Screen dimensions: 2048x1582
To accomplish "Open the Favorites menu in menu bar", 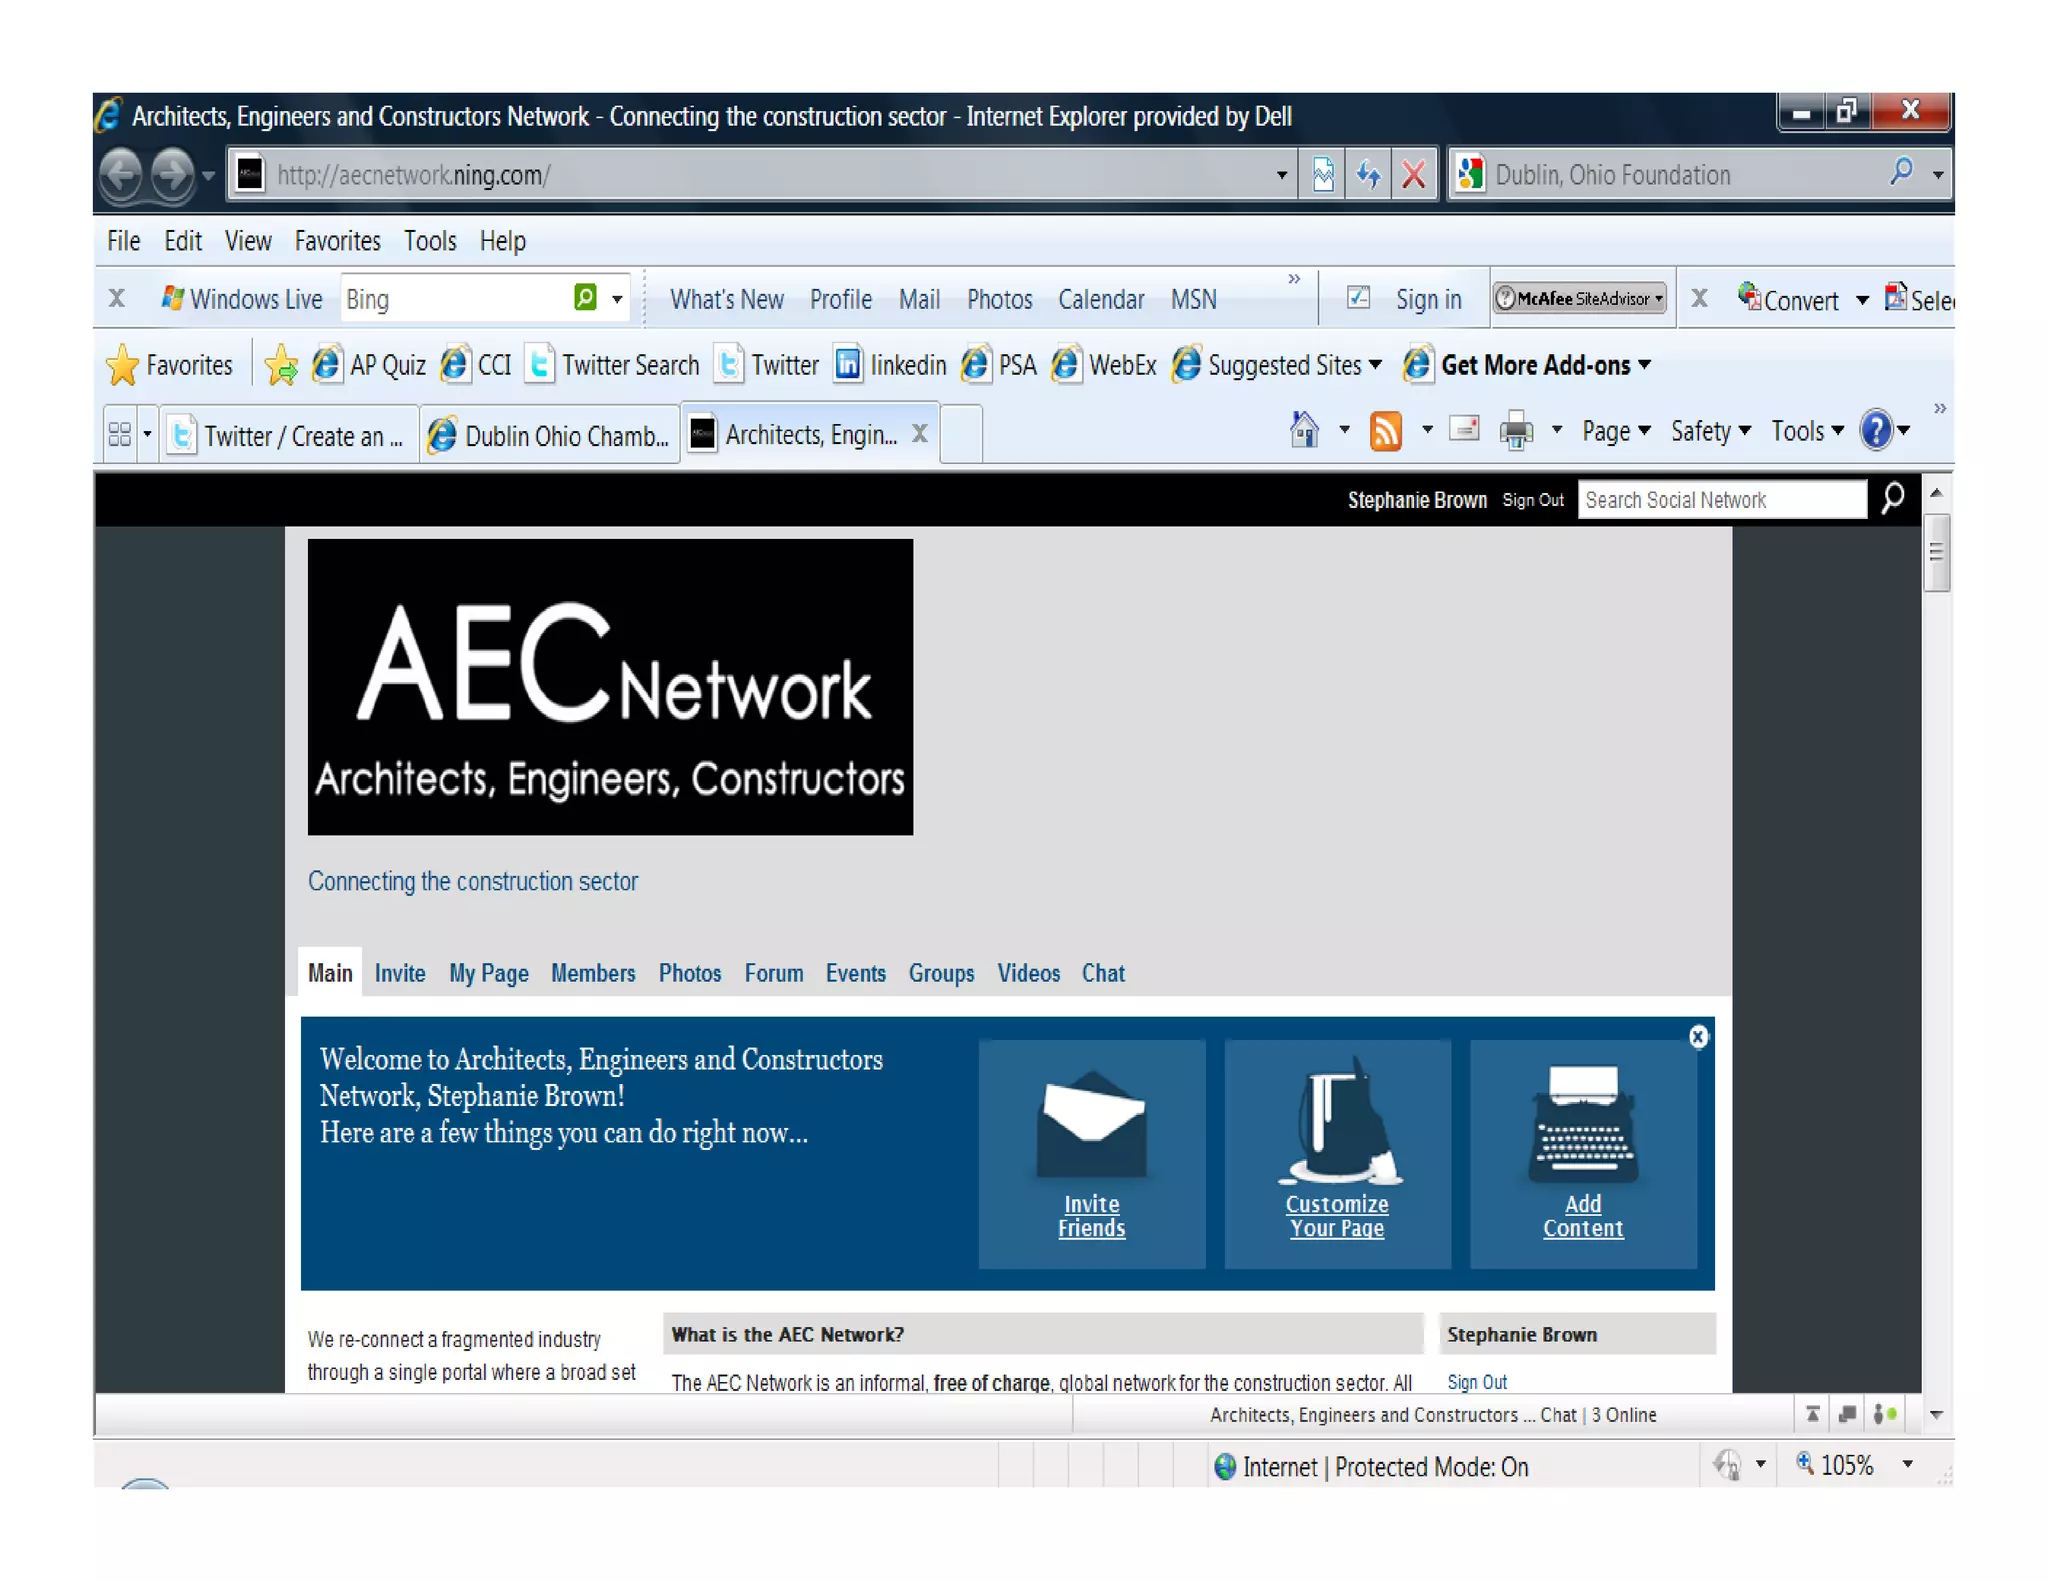I will (337, 241).
